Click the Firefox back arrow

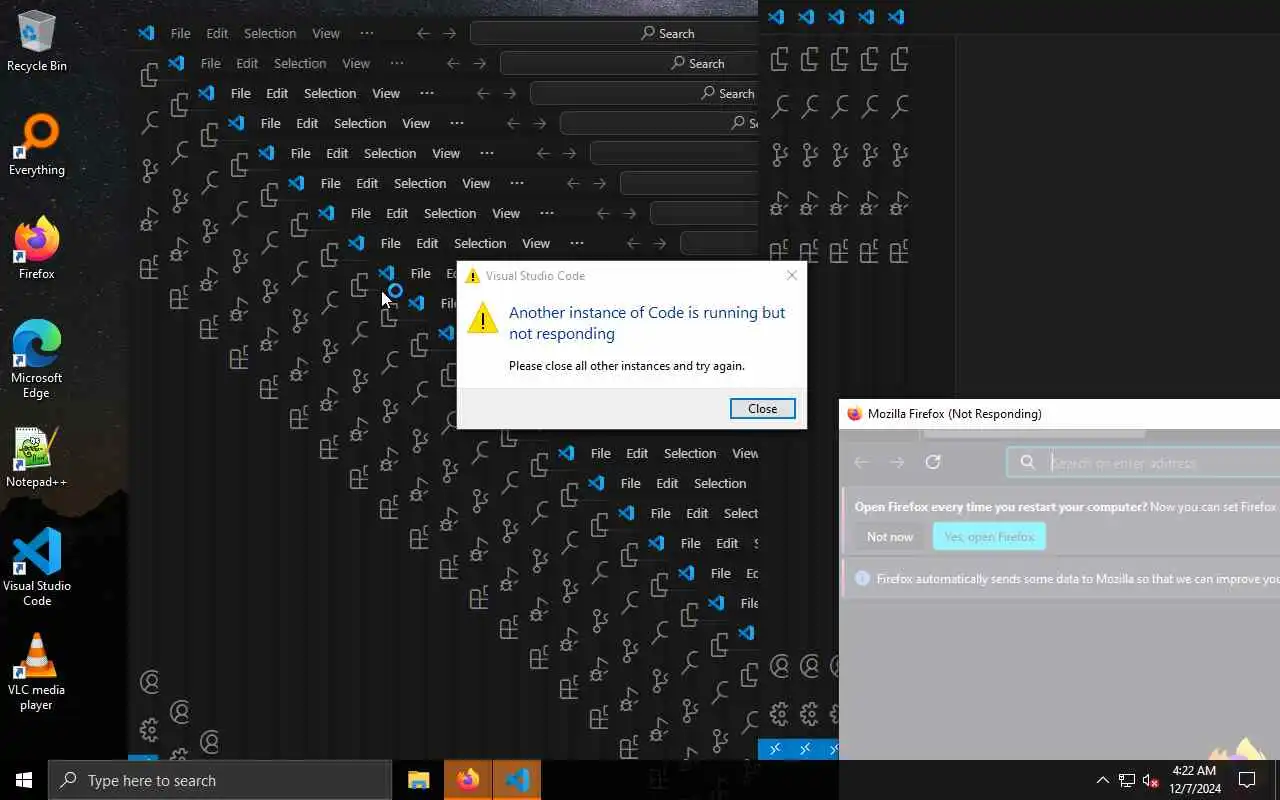861,462
